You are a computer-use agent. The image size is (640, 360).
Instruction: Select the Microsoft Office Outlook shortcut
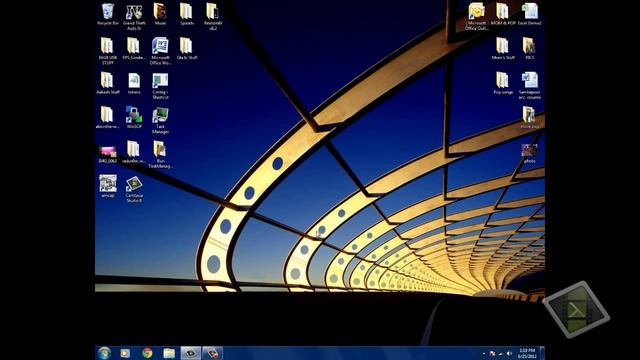[x=476, y=17]
